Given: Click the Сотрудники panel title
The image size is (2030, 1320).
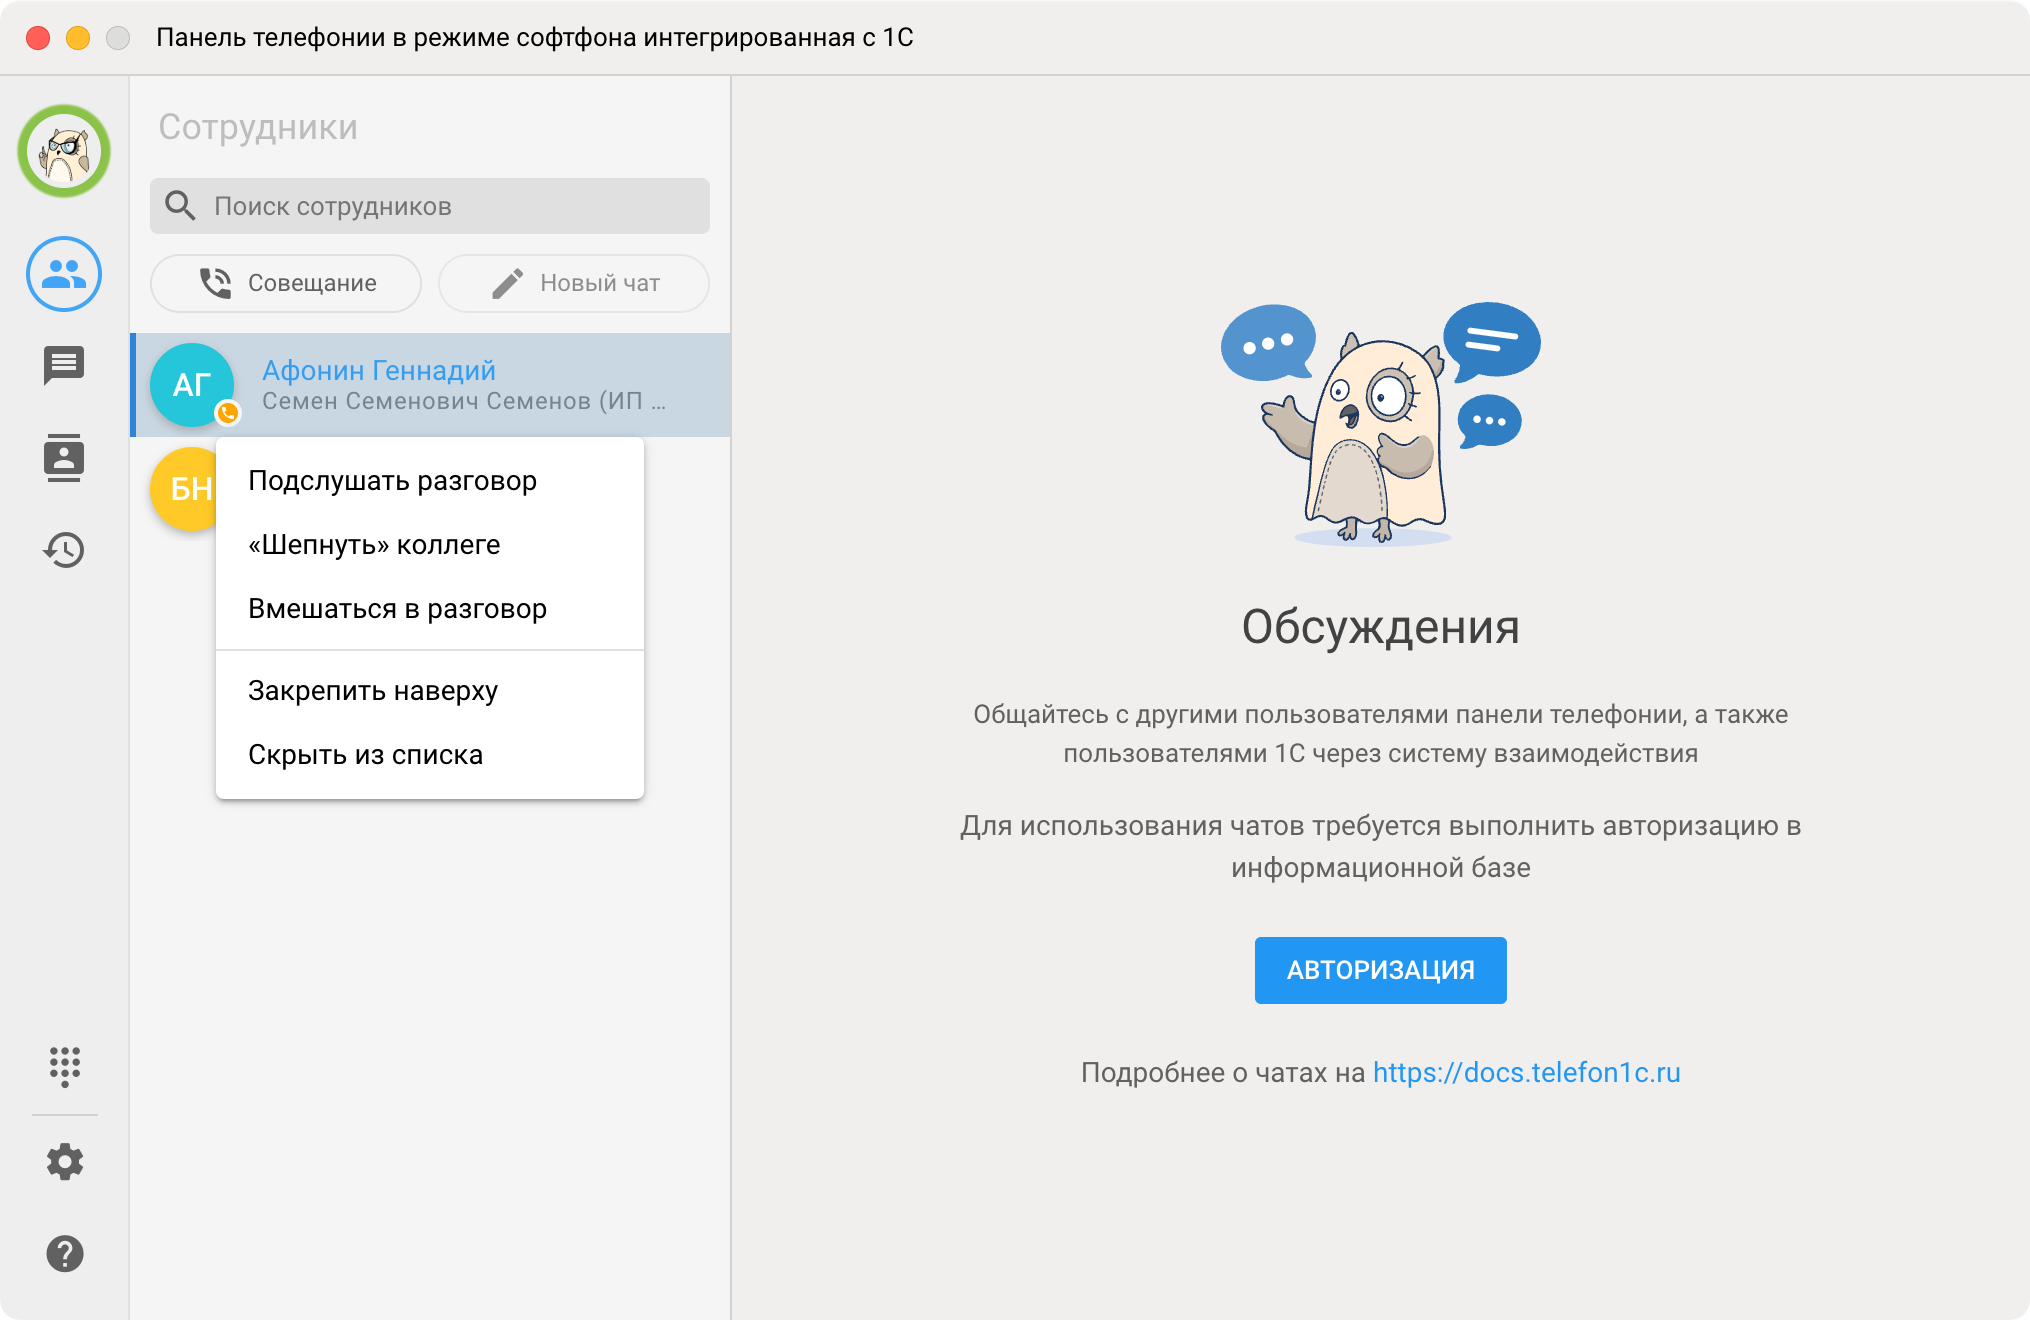Looking at the screenshot, I should 258,127.
